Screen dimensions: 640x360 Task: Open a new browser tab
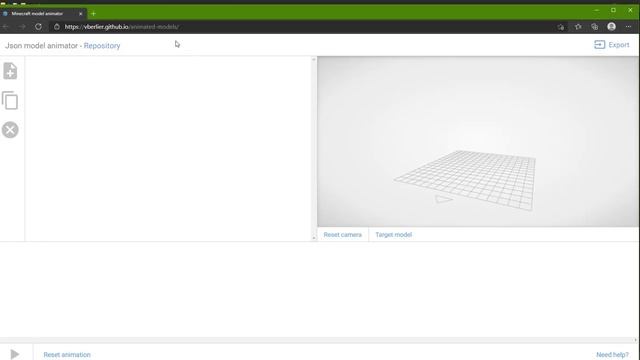93,13
